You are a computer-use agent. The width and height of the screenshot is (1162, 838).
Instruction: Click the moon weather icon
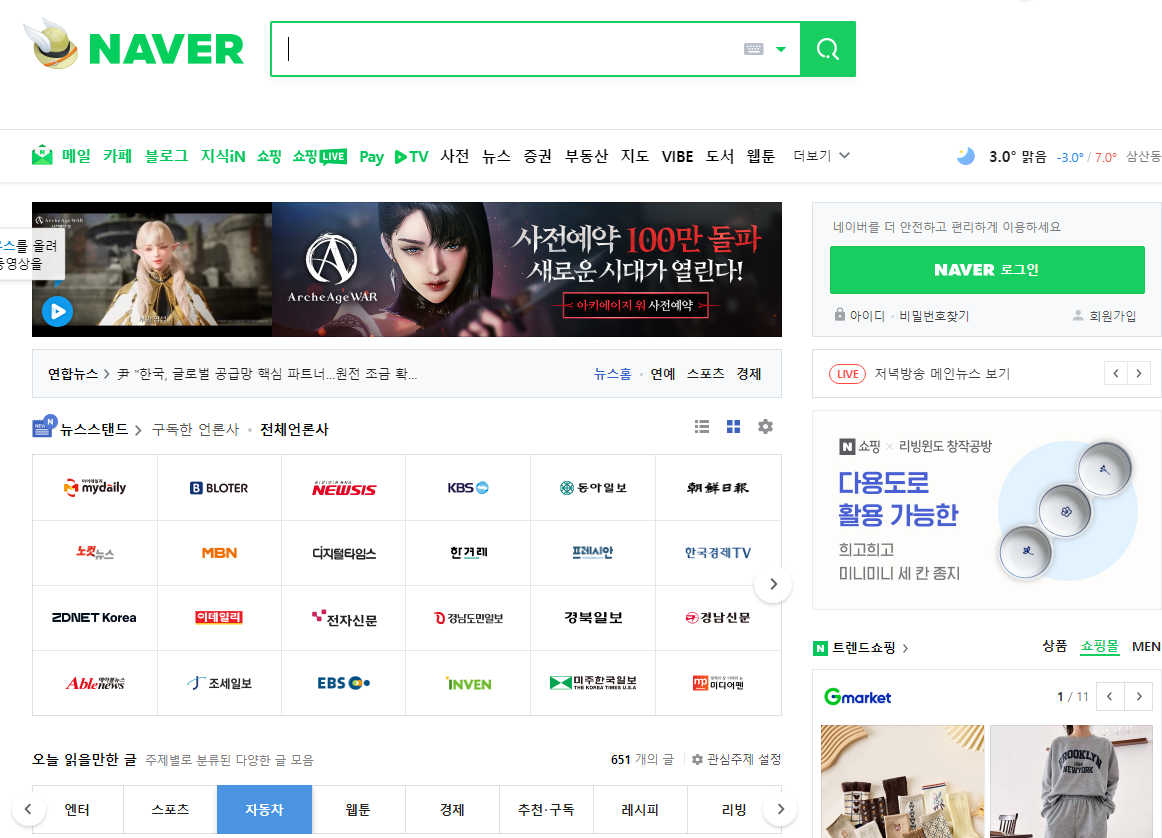(965, 156)
